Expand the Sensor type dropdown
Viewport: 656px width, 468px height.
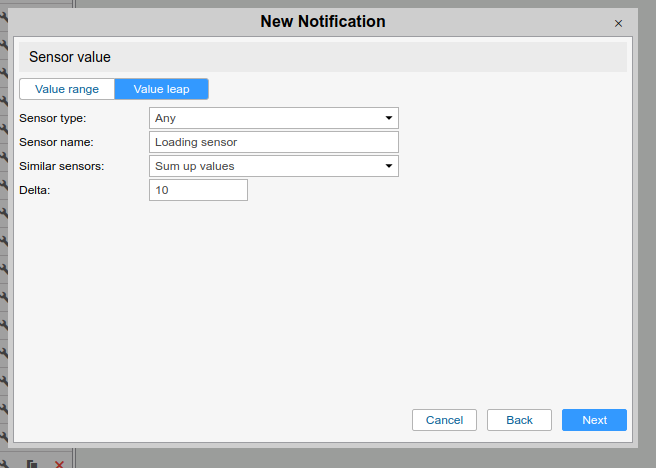pos(273,118)
